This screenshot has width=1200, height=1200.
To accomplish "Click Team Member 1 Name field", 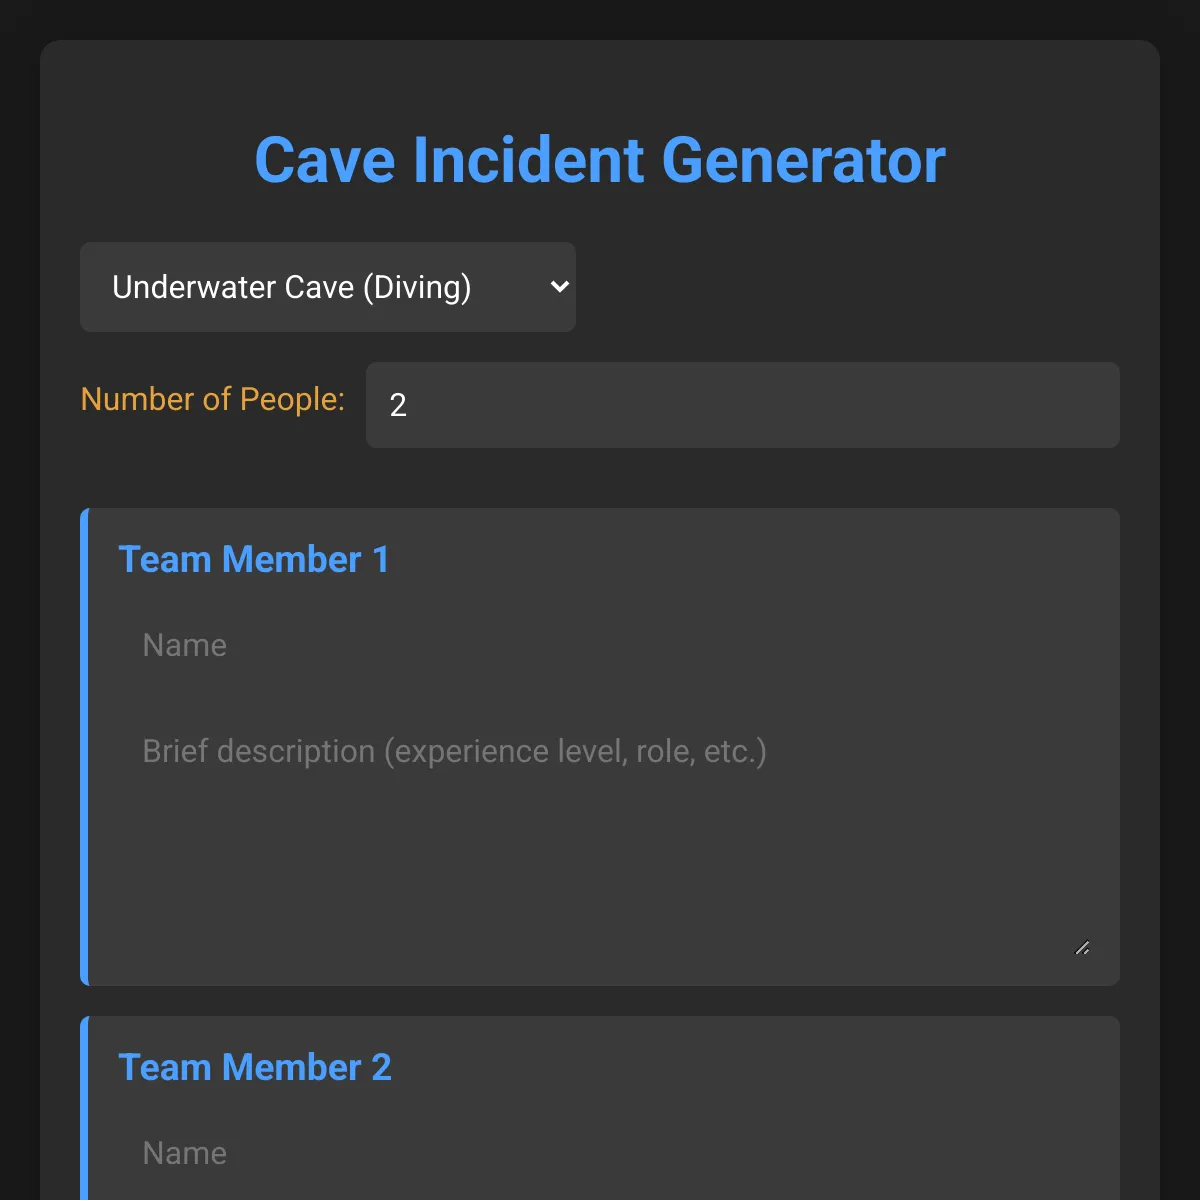I will point(604,645).
